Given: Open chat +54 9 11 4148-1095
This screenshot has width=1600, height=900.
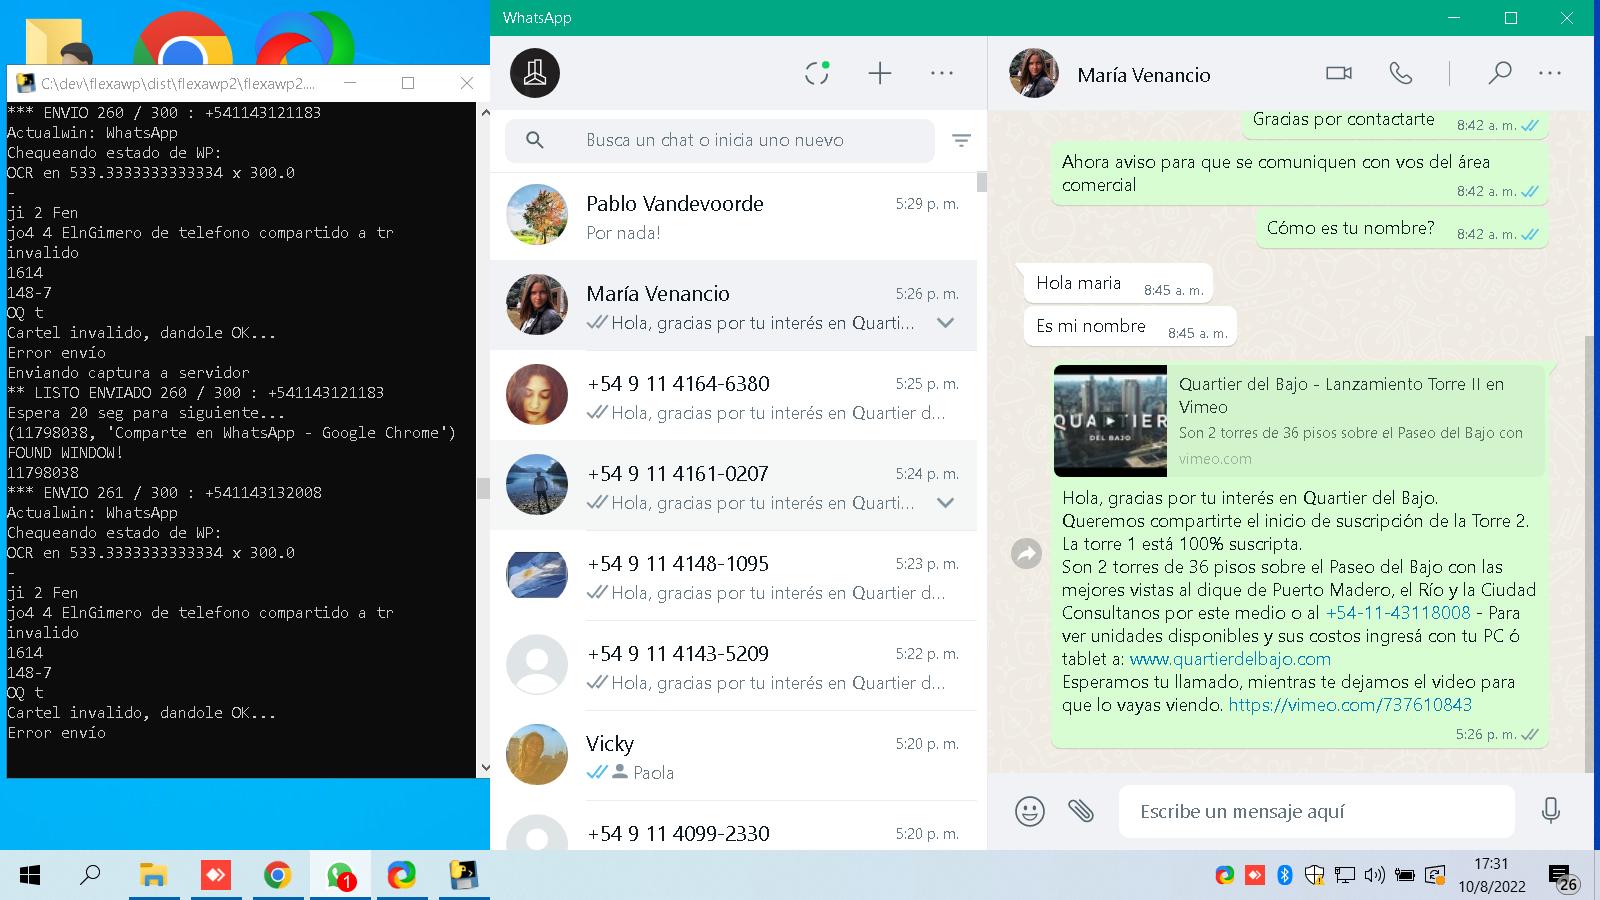Looking at the screenshot, I should 733,576.
